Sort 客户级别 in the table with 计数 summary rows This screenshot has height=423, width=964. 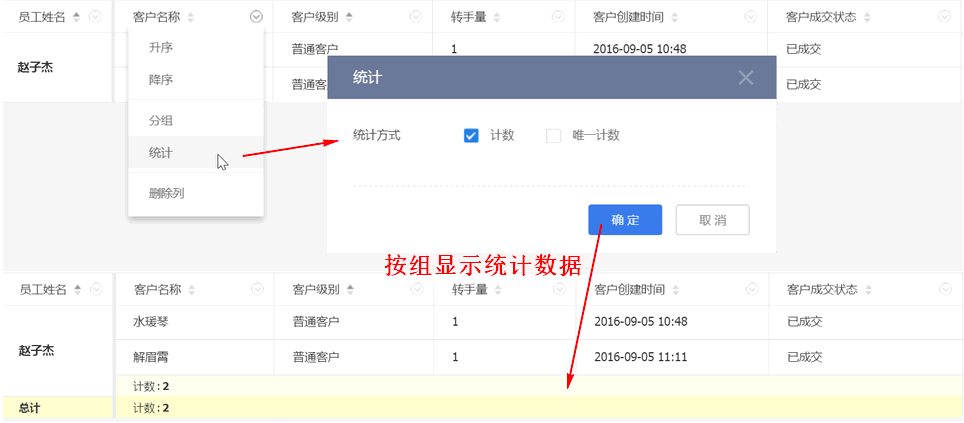coord(350,290)
